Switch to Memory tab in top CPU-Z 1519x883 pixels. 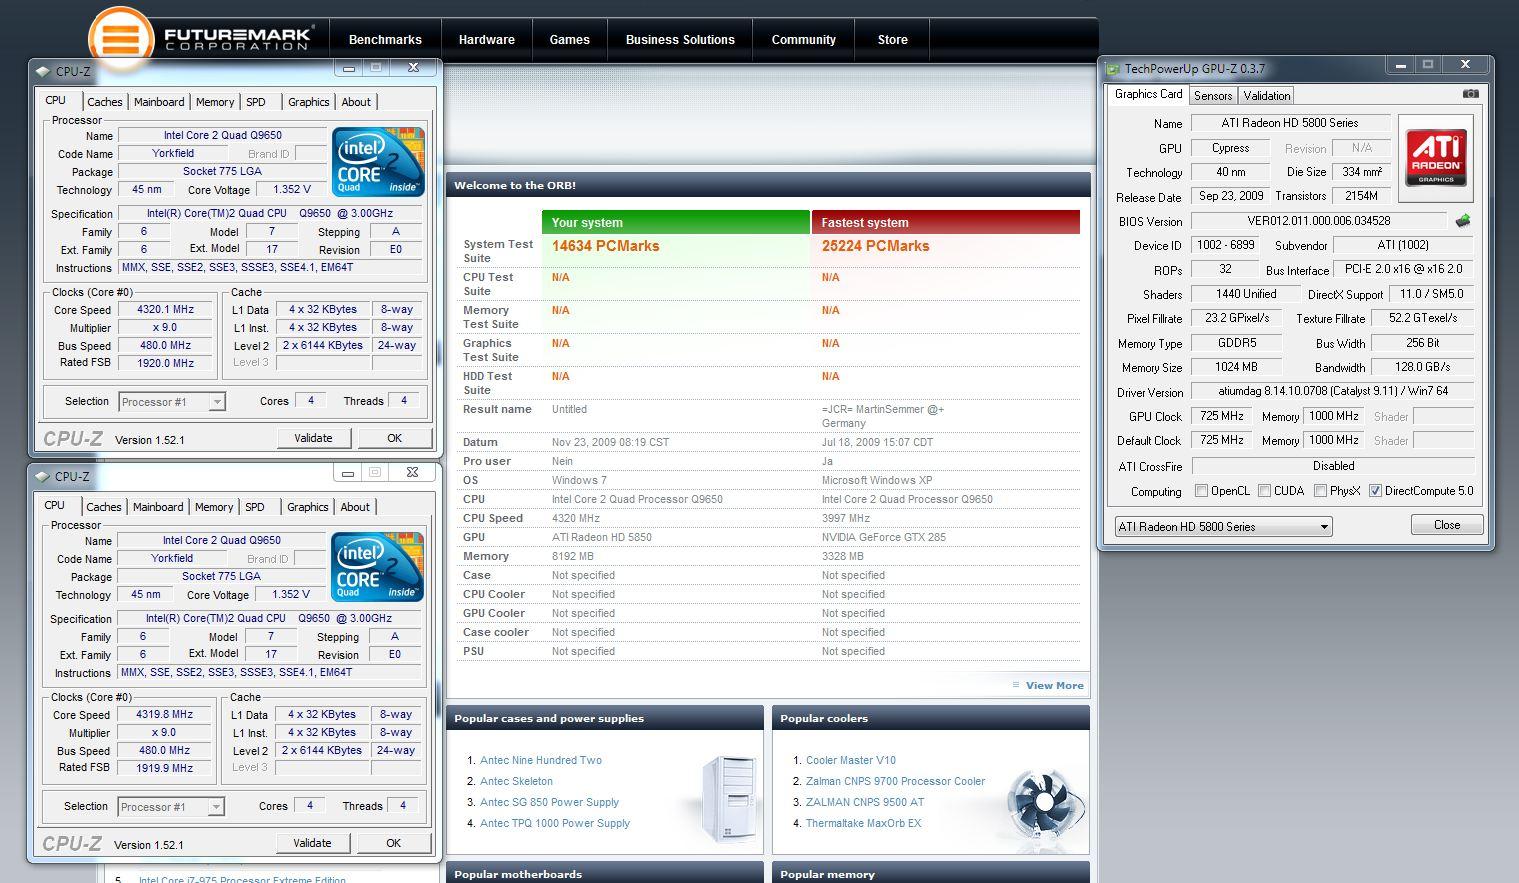tap(215, 102)
